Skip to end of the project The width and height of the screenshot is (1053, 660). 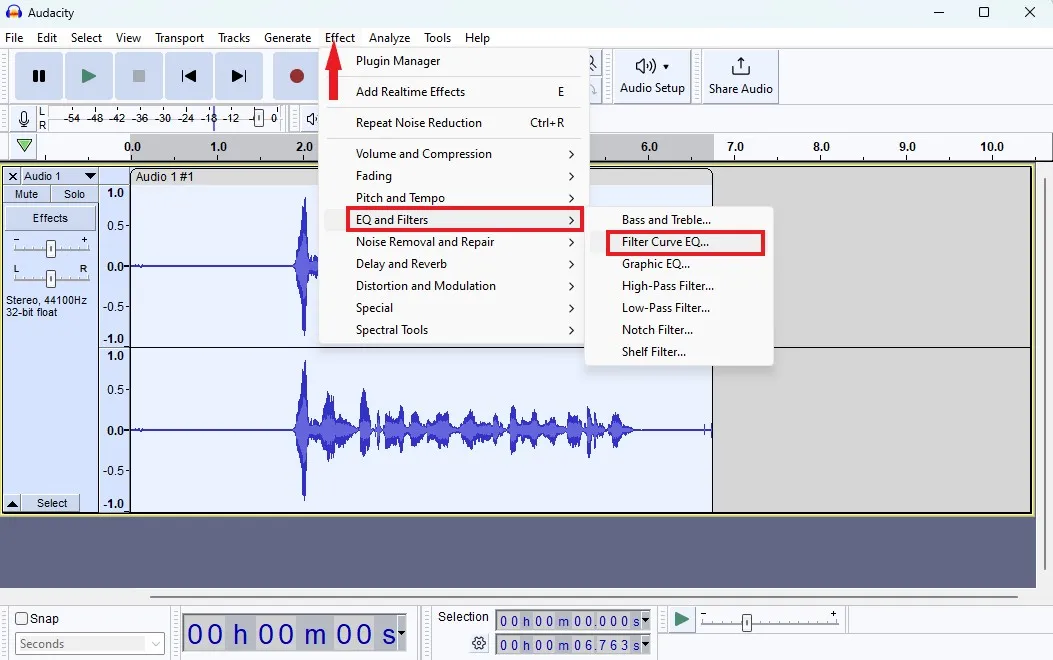coord(238,76)
